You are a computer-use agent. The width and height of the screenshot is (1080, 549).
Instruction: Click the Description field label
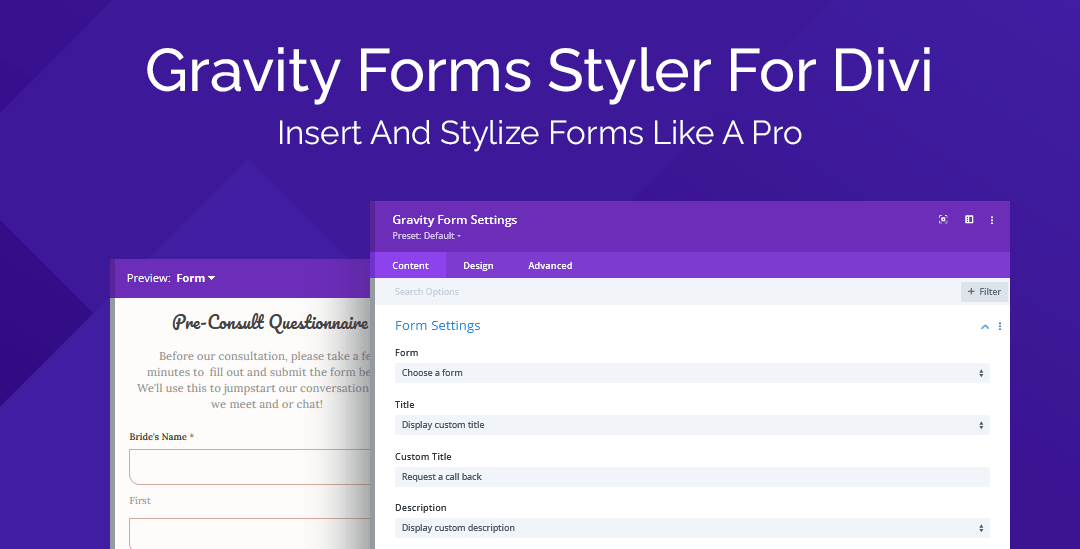pyautogui.click(x=421, y=508)
